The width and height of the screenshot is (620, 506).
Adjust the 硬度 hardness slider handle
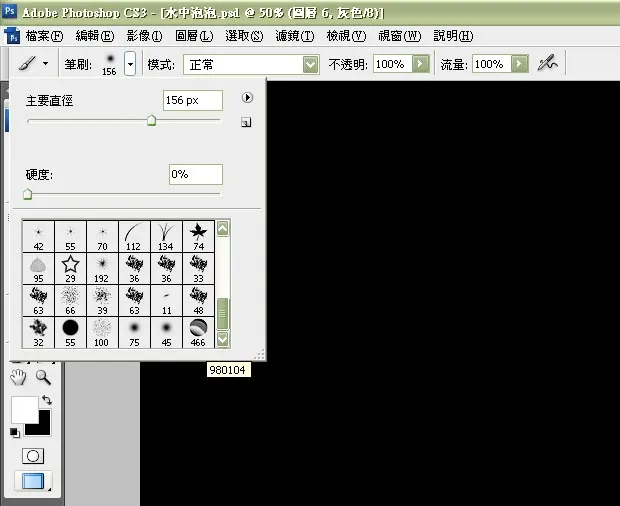pos(27,194)
